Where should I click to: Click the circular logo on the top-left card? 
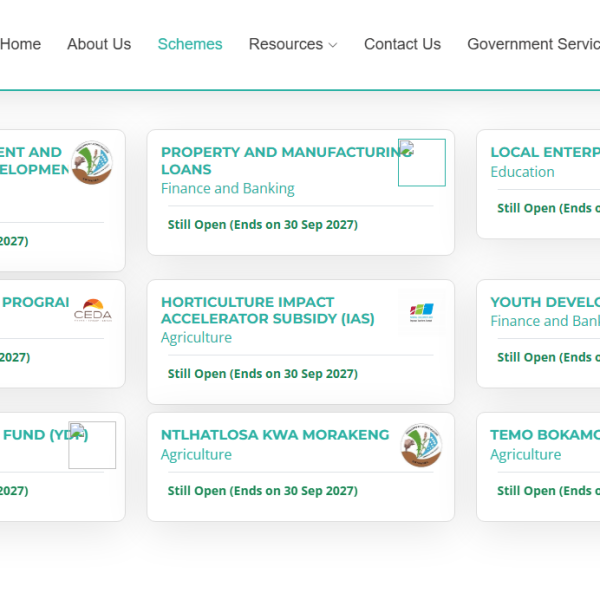(x=92, y=163)
